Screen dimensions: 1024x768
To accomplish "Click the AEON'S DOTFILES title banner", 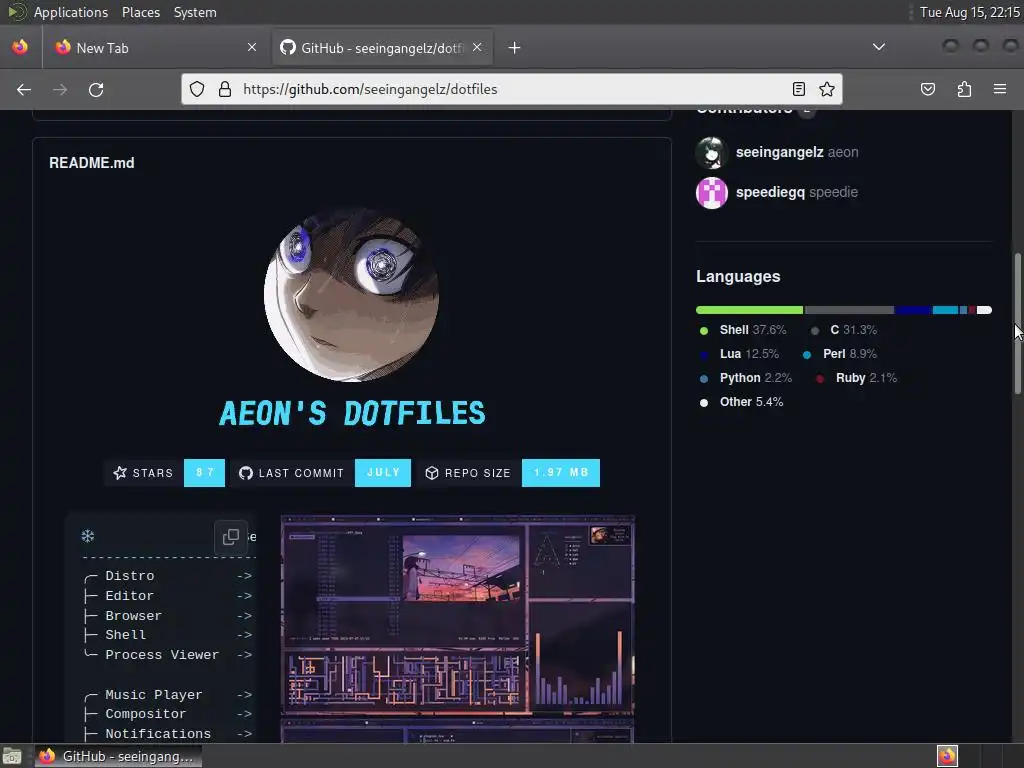I will click(352, 413).
